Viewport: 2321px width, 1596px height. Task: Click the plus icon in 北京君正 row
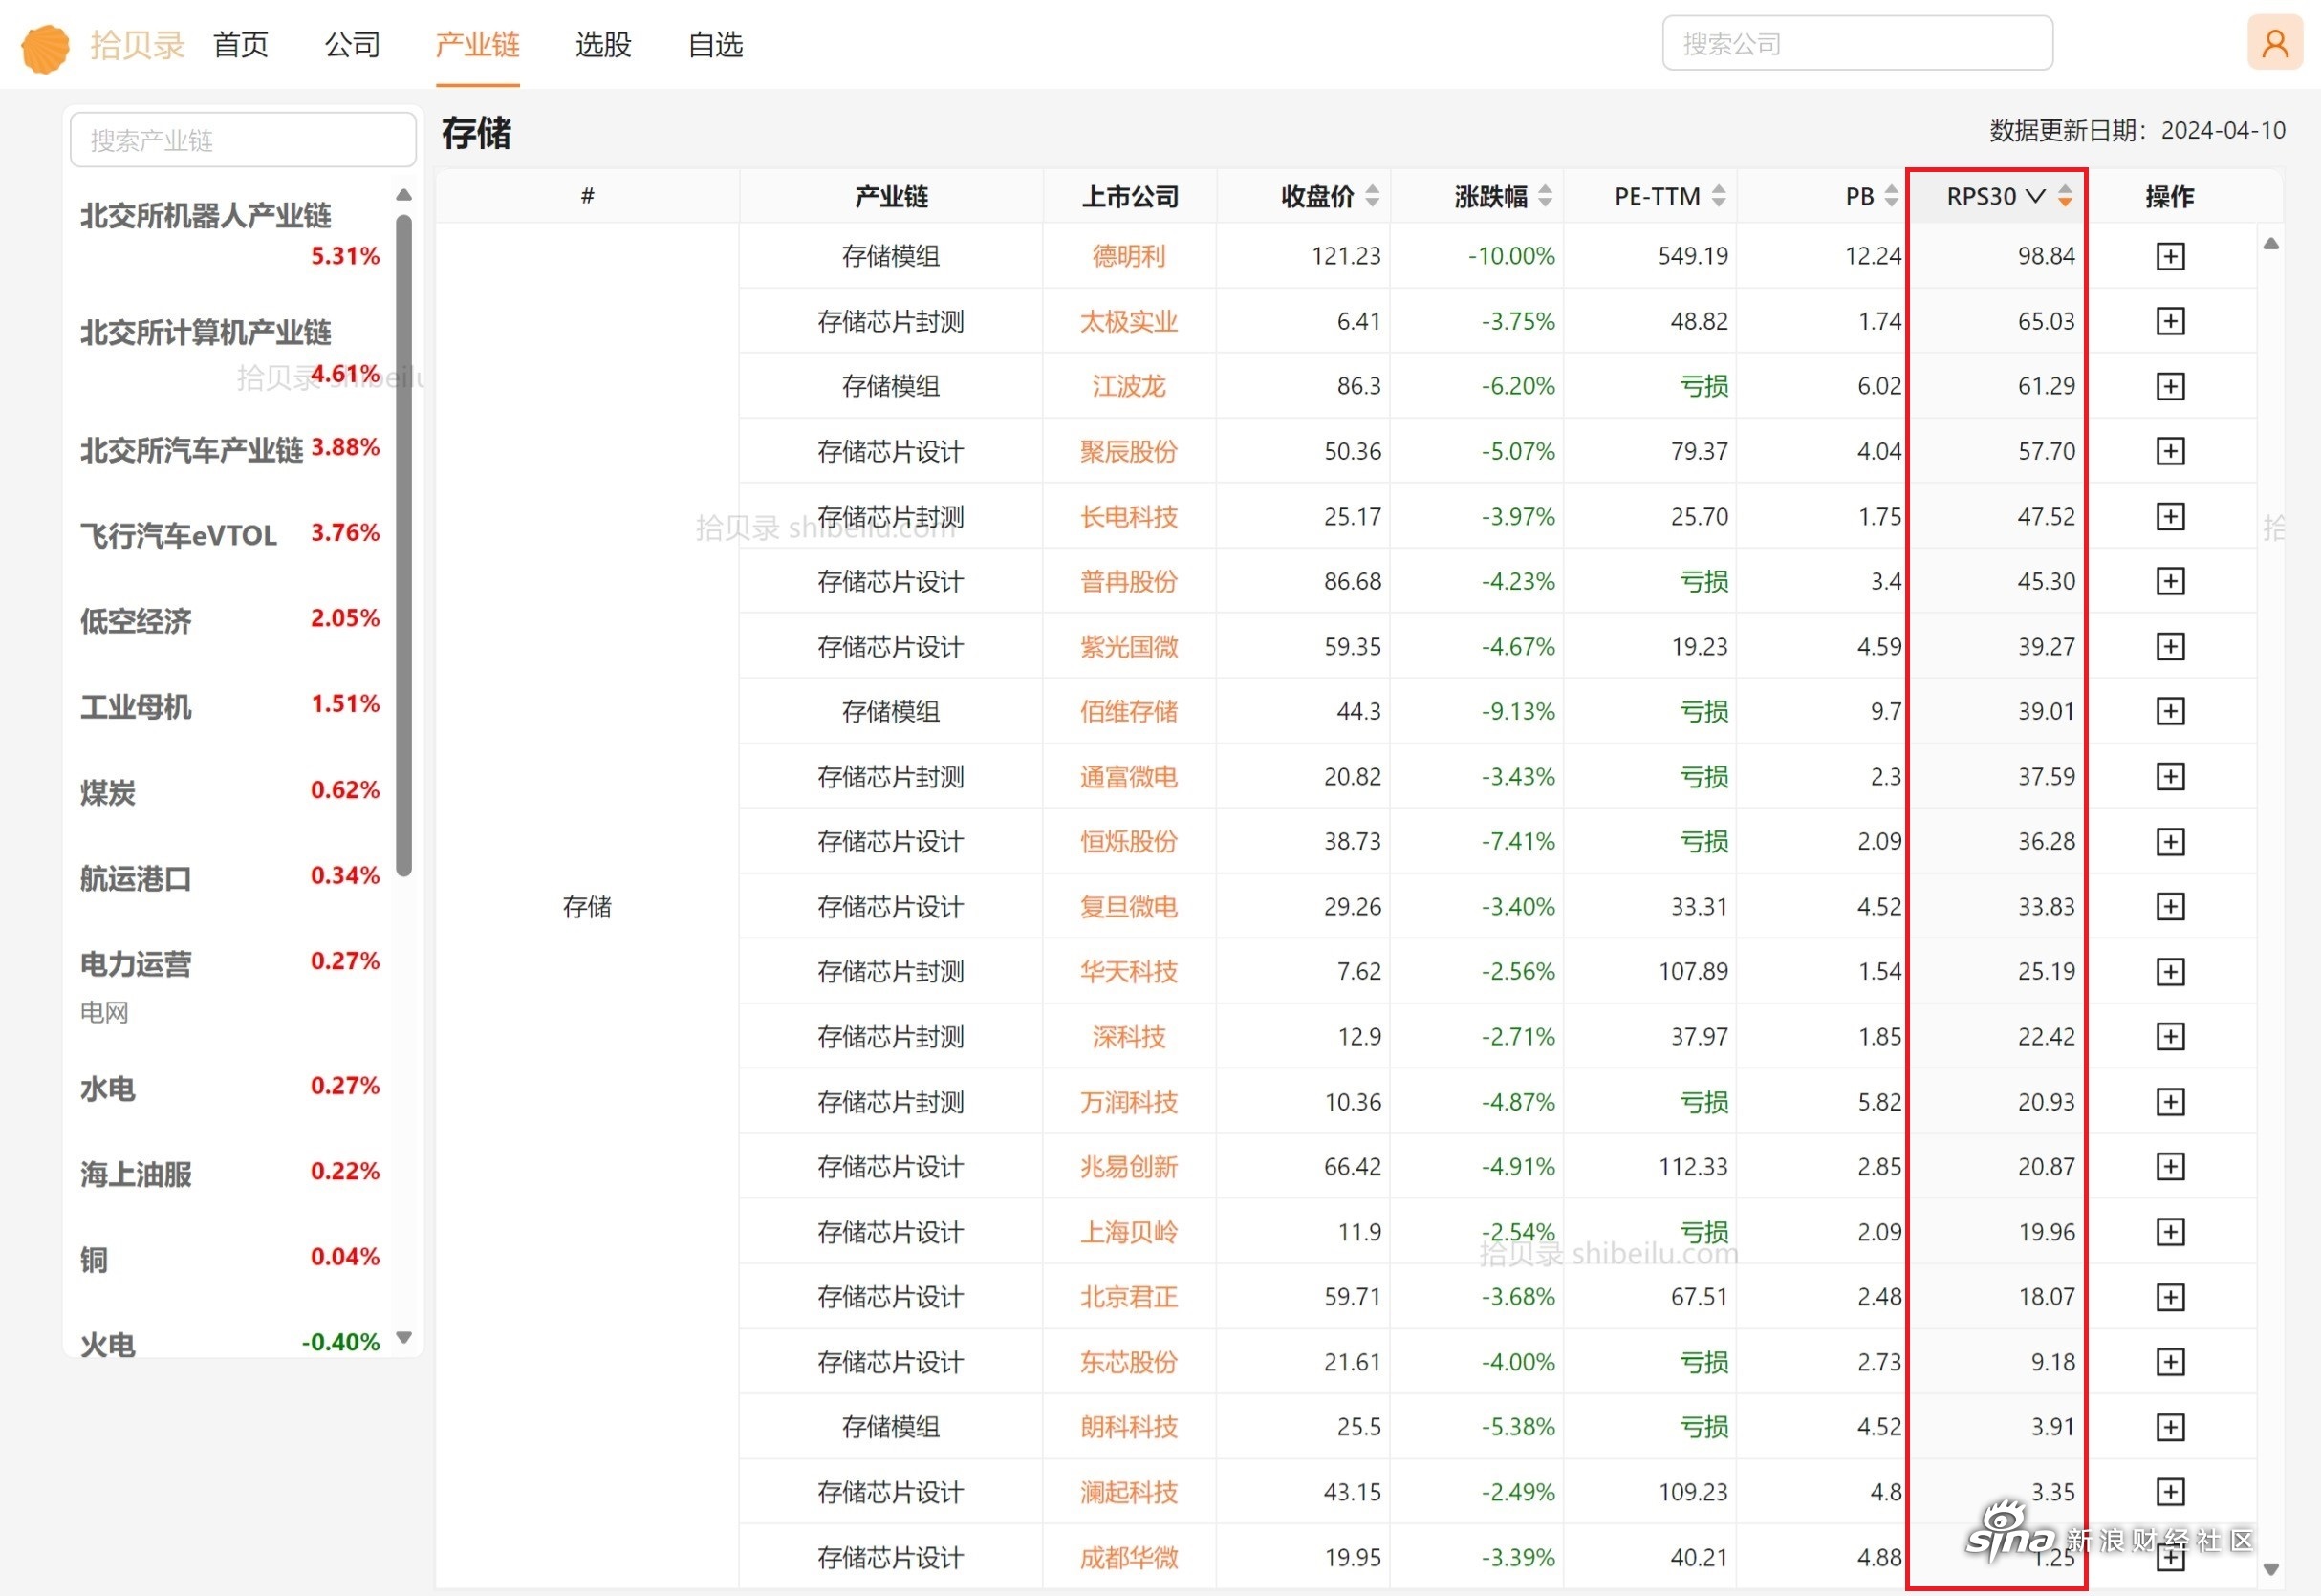click(x=2169, y=1297)
